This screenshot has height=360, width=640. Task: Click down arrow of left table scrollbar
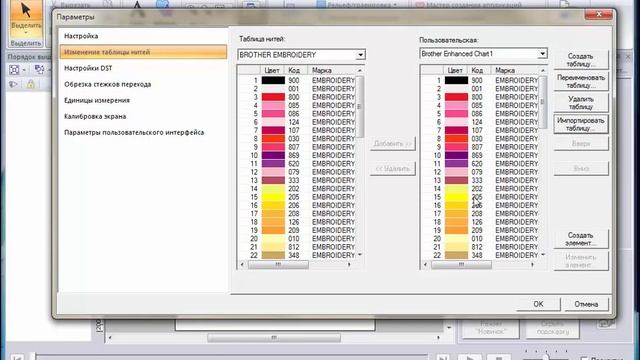[x=360, y=255]
